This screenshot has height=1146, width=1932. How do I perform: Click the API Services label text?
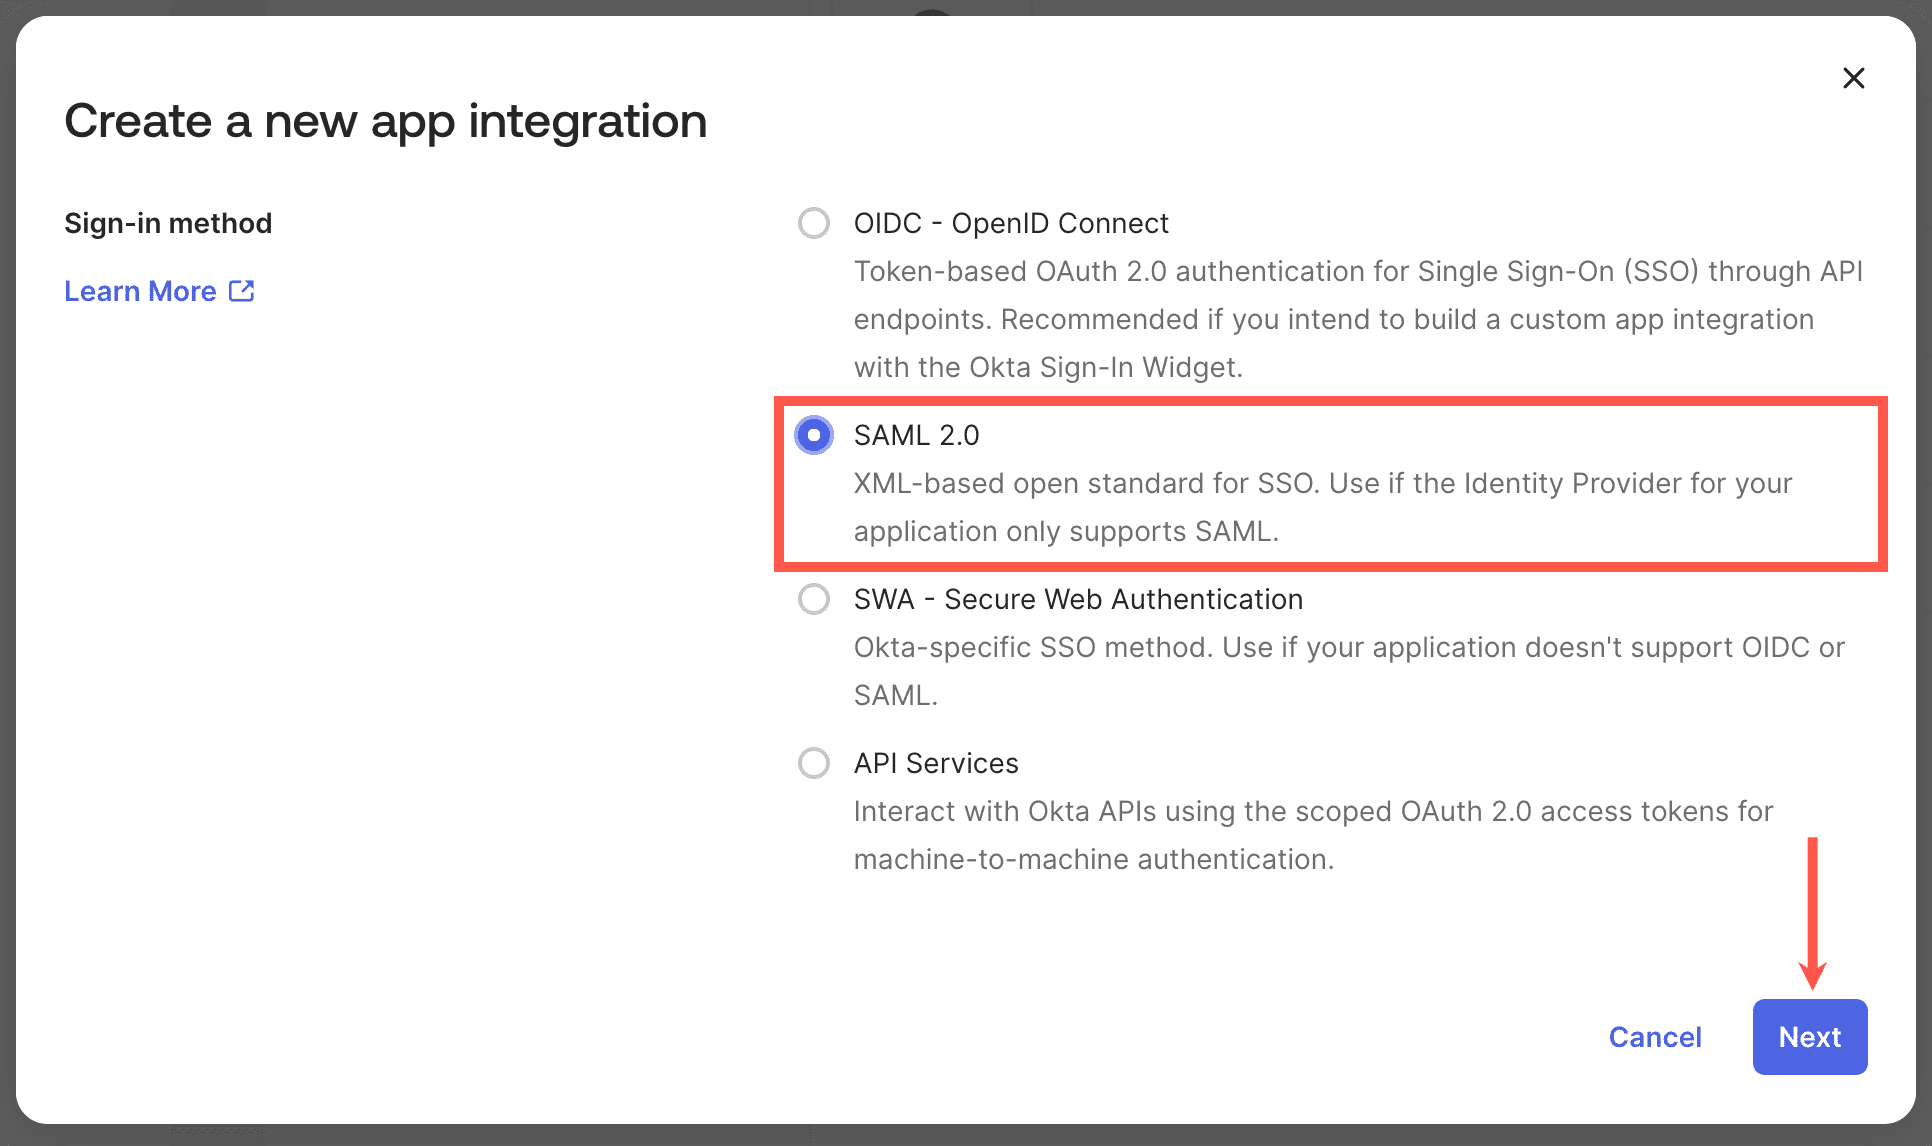click(x=936, y=763)
